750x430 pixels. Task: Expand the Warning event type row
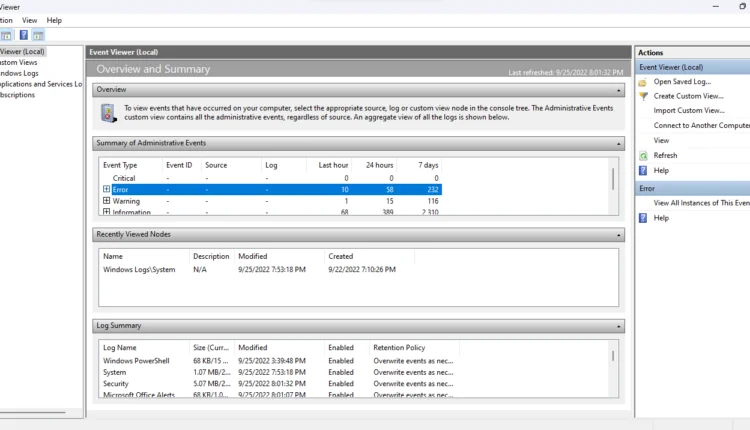[x=106, y=201]
